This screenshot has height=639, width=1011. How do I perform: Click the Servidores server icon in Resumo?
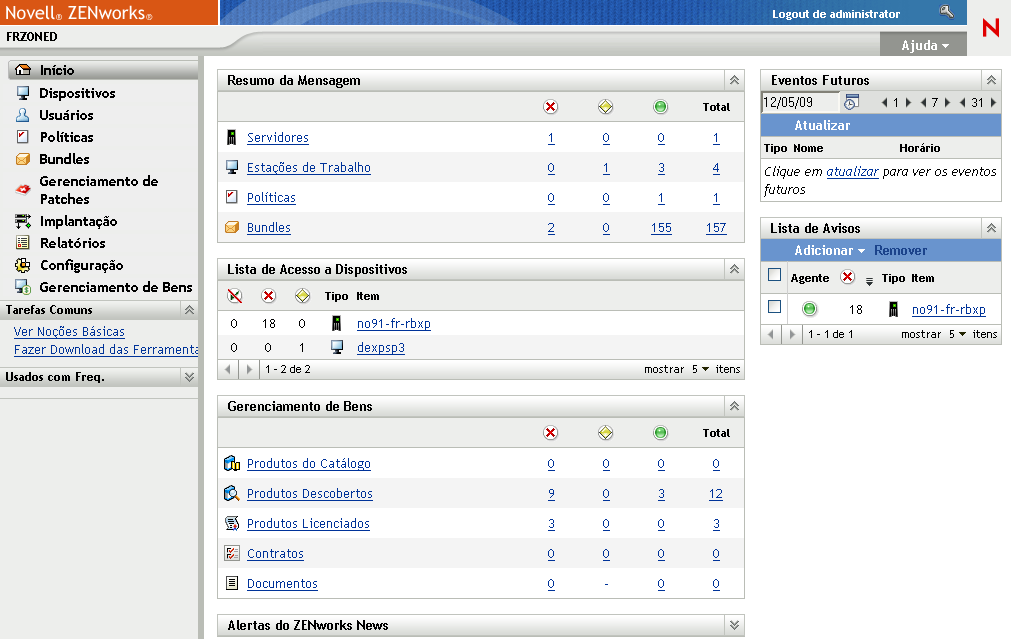point(231,137)
